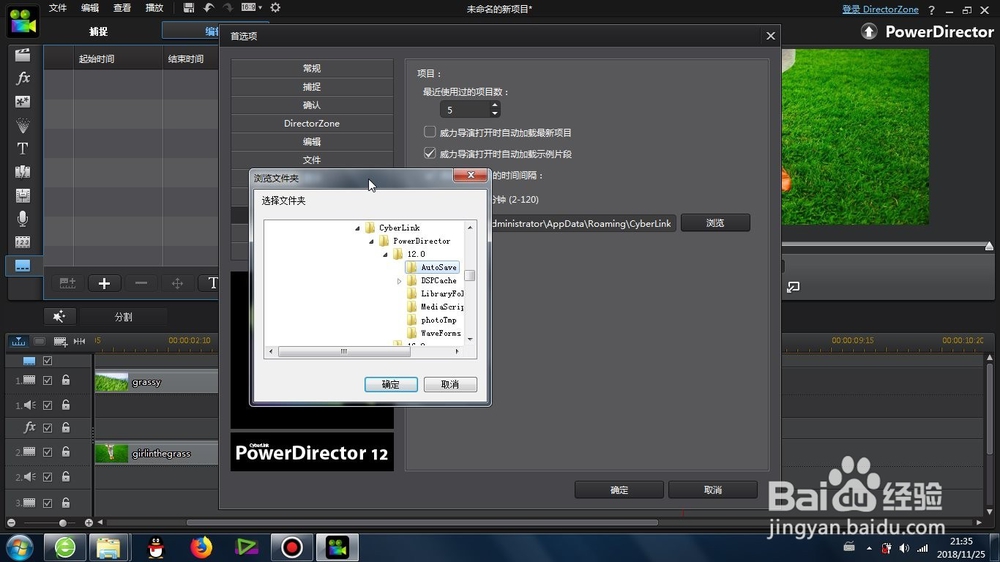
Task: Toggle fx track enable checkbox
Action: (x=47, y=428)
